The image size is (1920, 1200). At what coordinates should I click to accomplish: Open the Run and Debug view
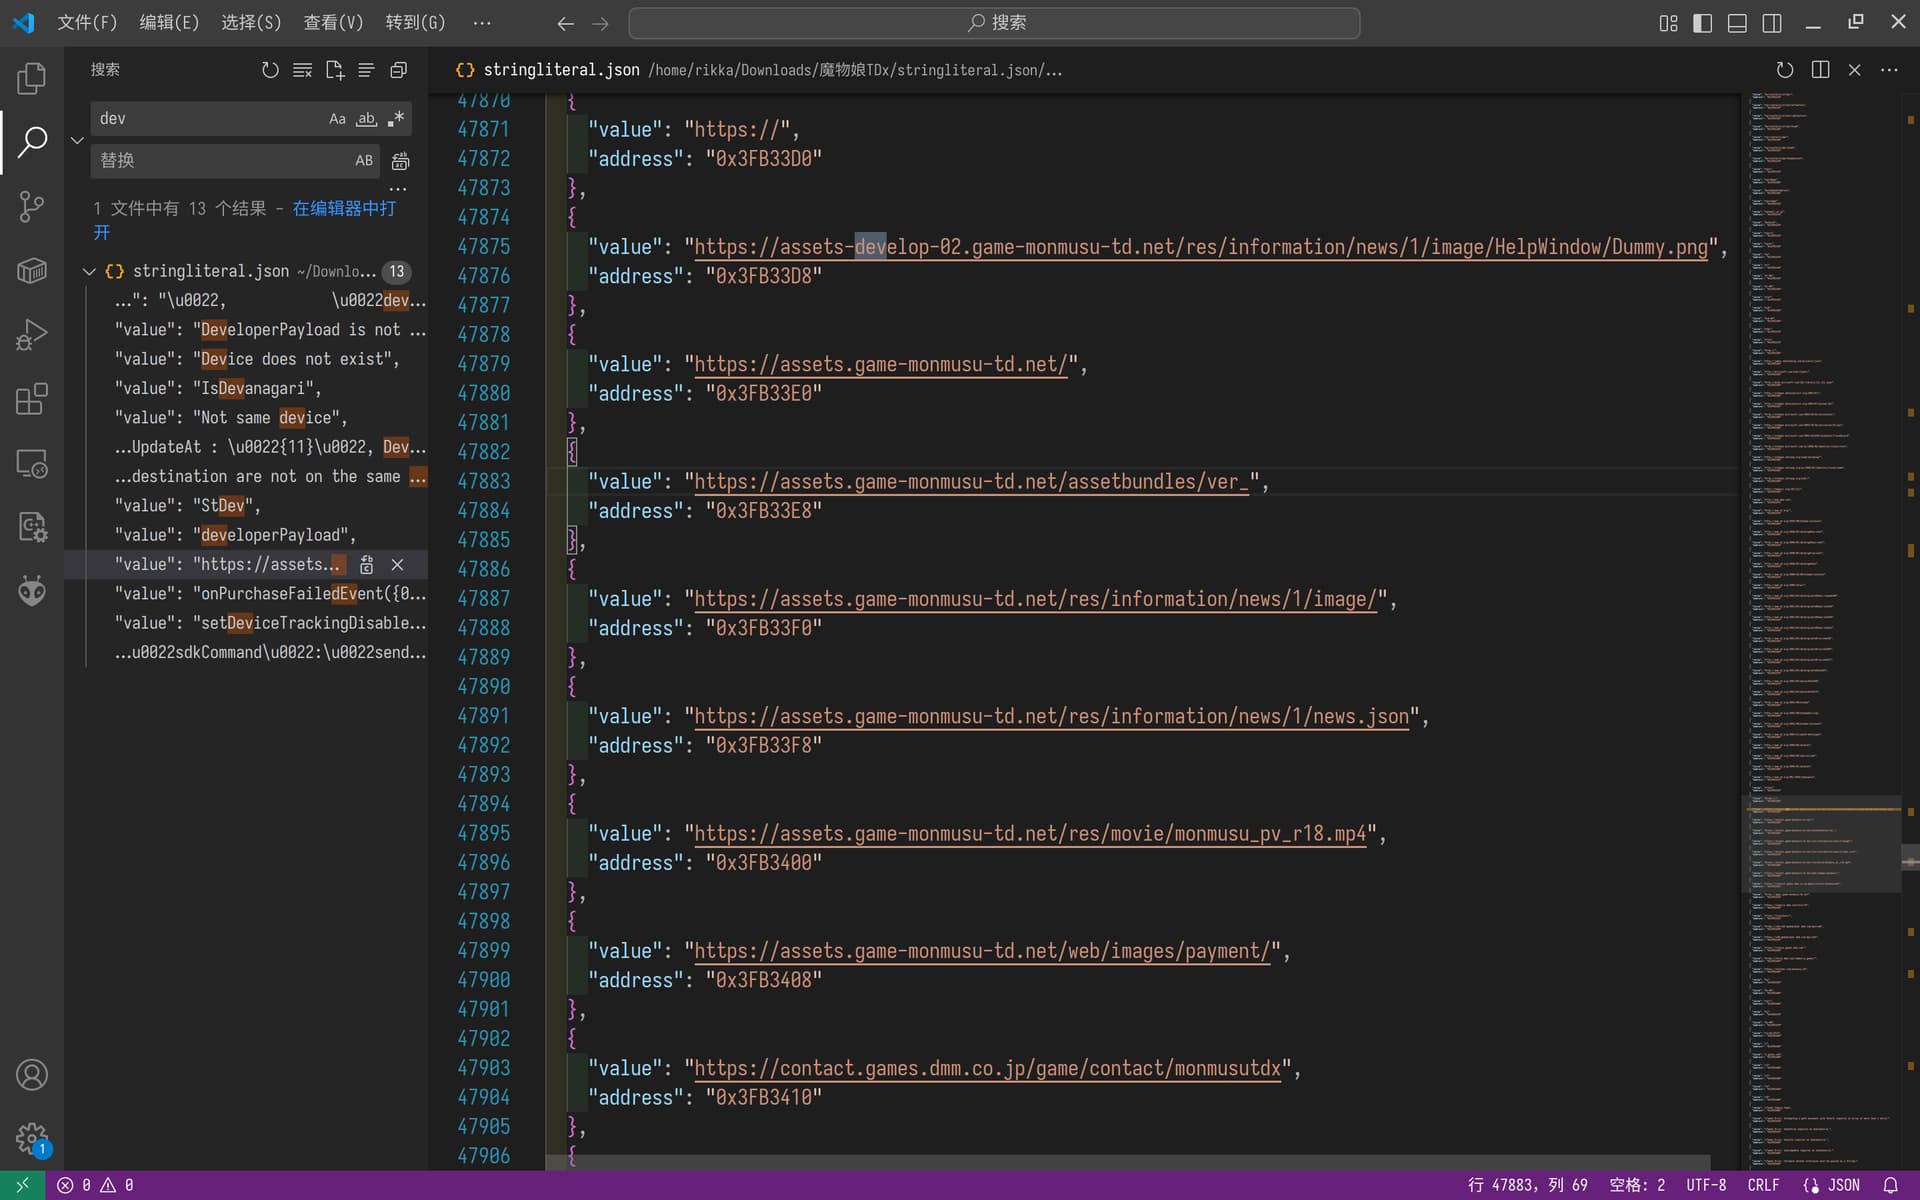(31, 334)
